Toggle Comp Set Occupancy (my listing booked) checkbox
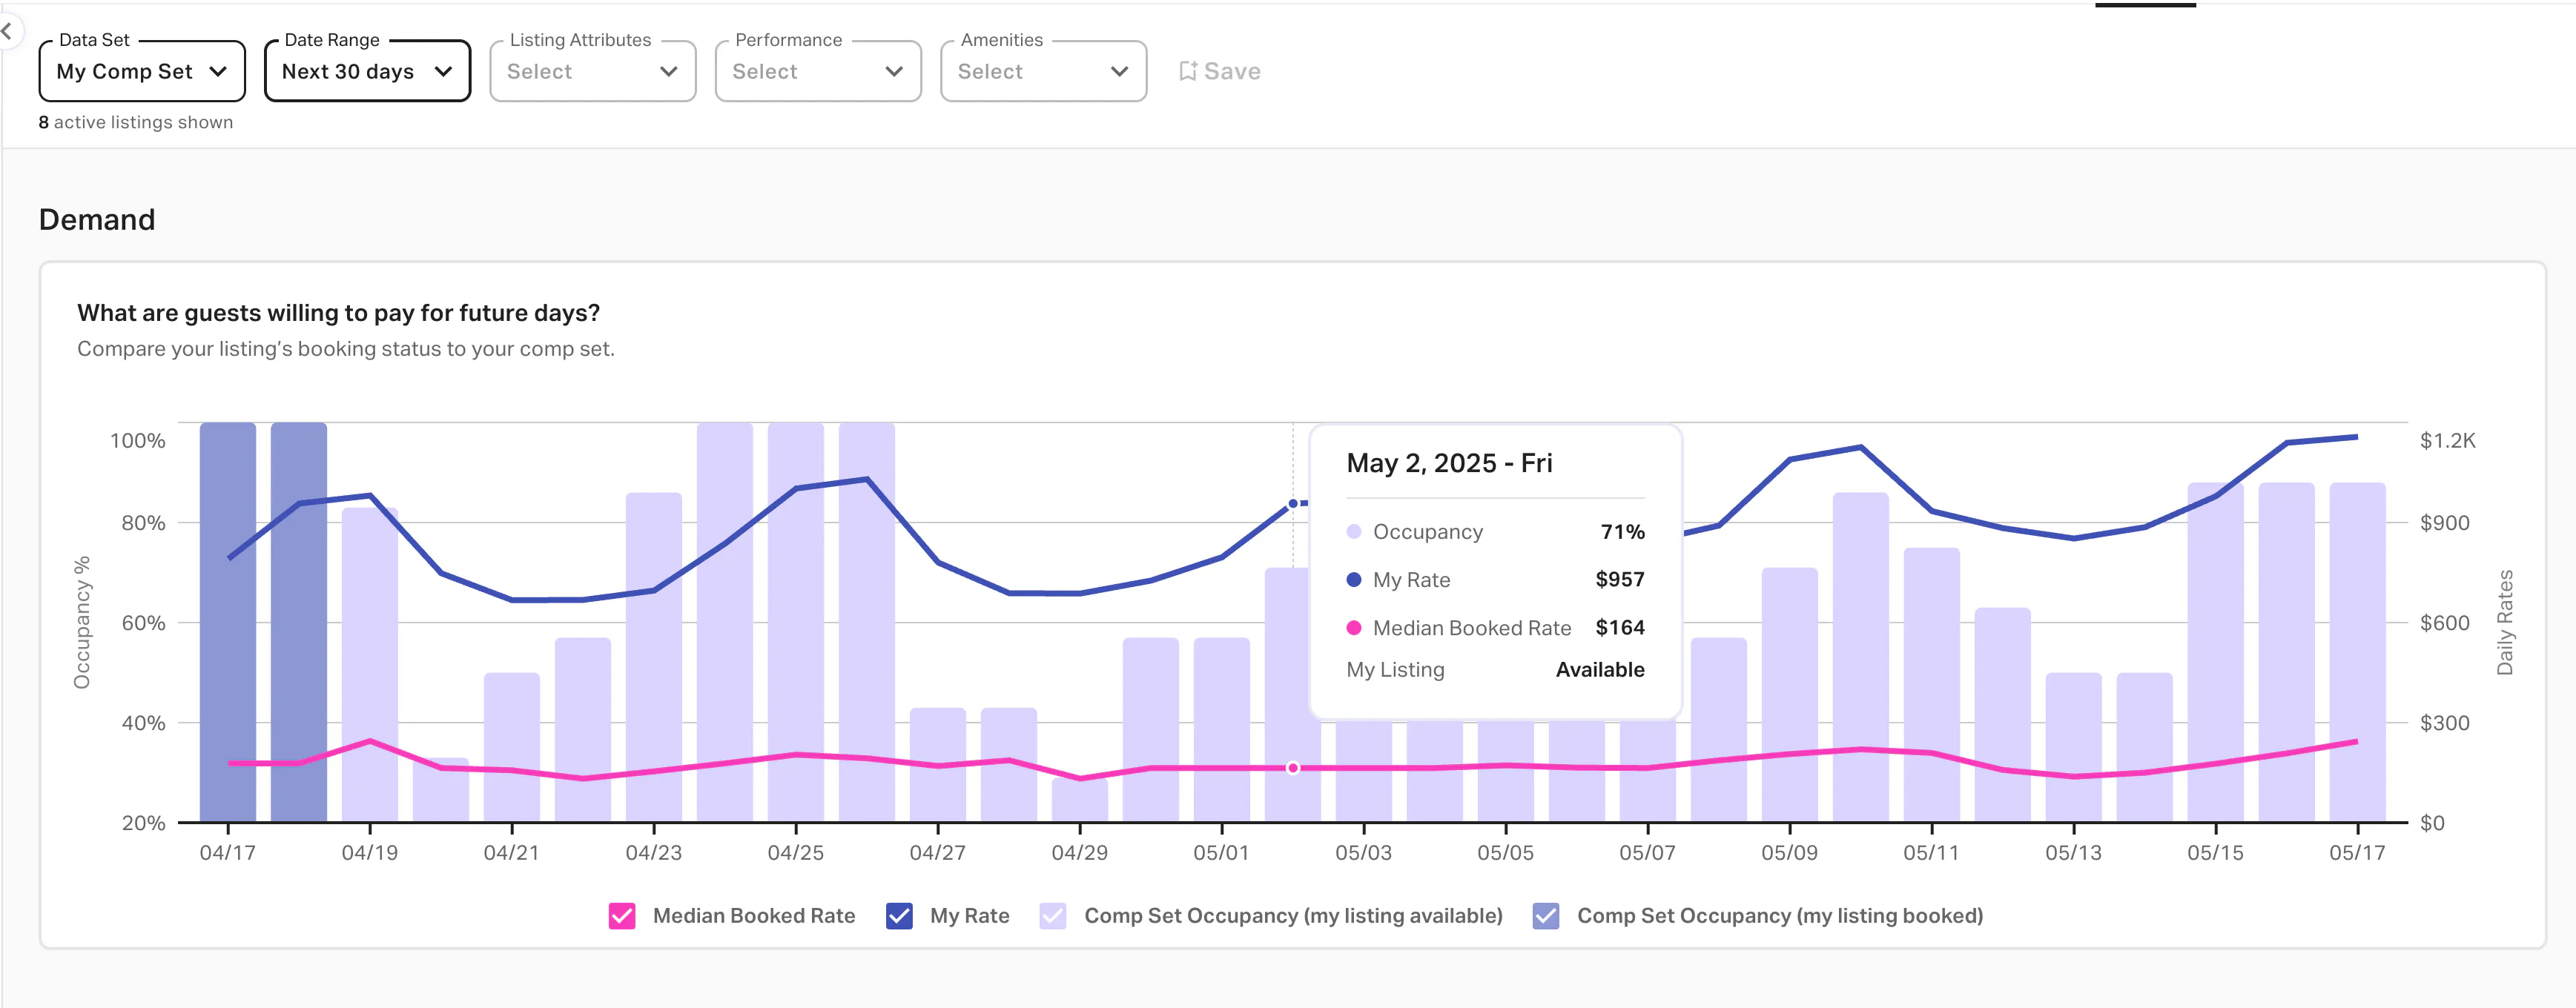 click(x=1546, y=916)
